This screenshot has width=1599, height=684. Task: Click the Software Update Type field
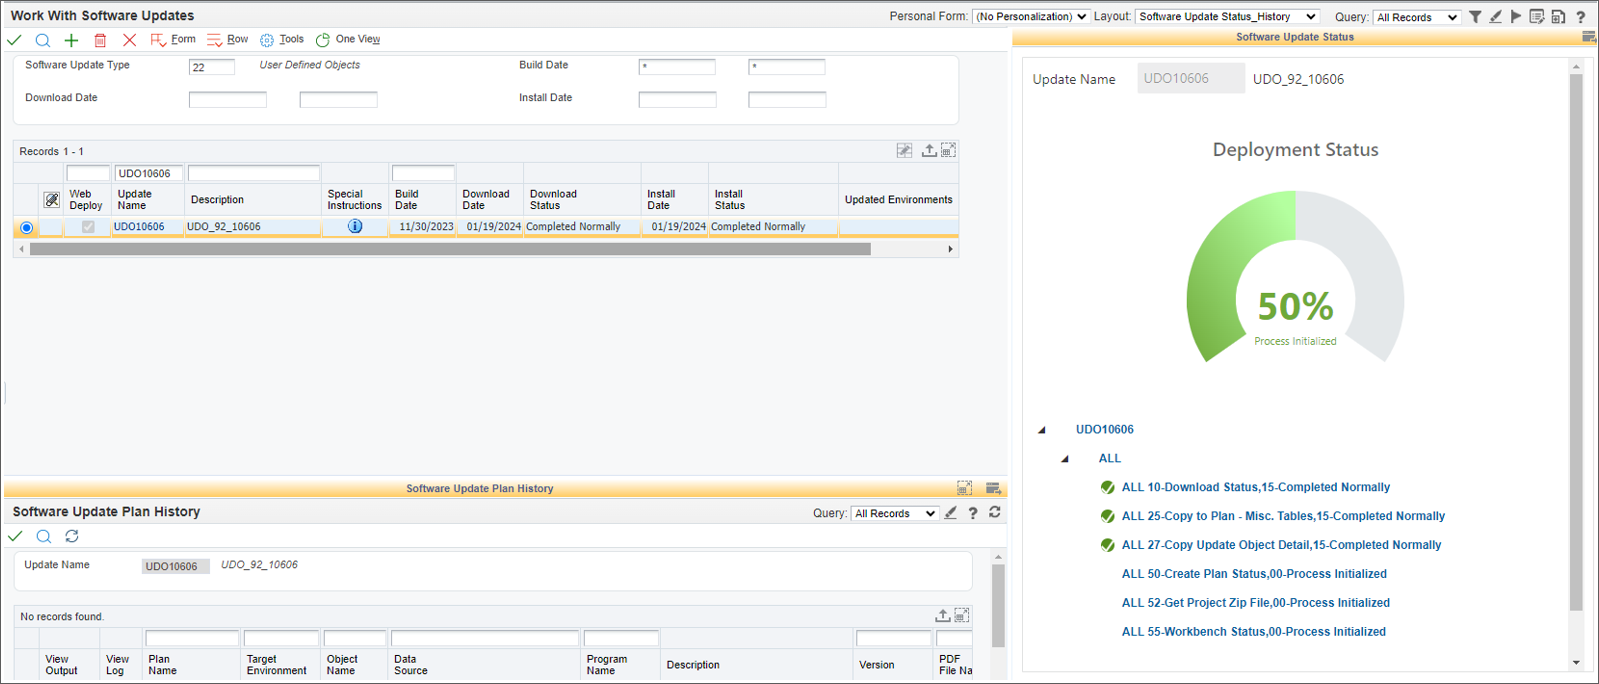[212, 67]
